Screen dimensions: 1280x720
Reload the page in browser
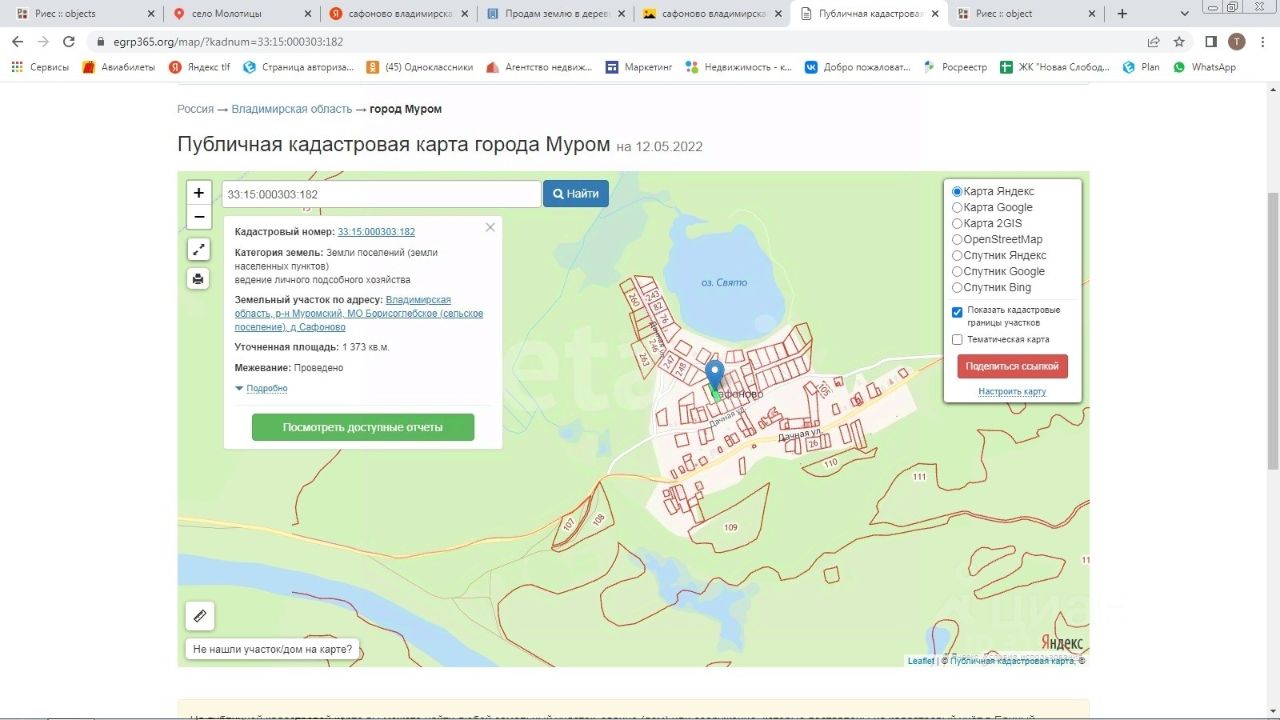[x=69, y=42]
